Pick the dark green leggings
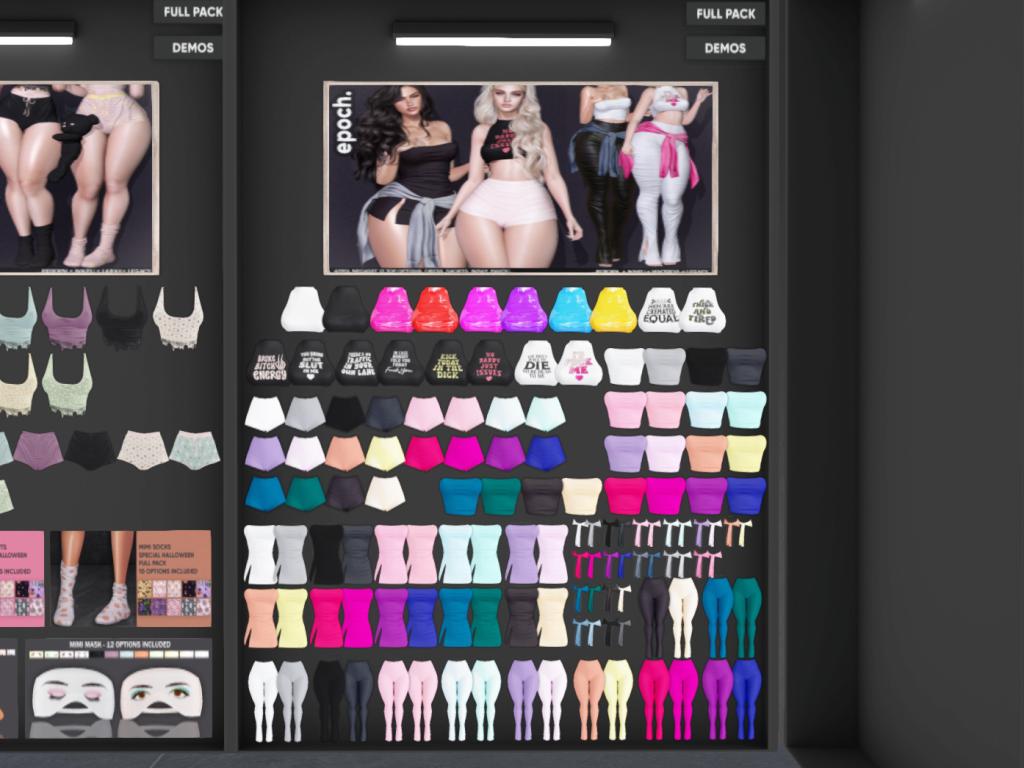 [x=746, y=617]
